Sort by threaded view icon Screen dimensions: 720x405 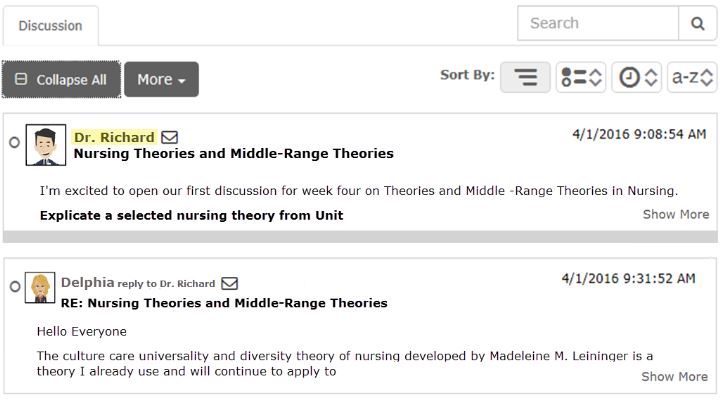click(x=525, y=77)
